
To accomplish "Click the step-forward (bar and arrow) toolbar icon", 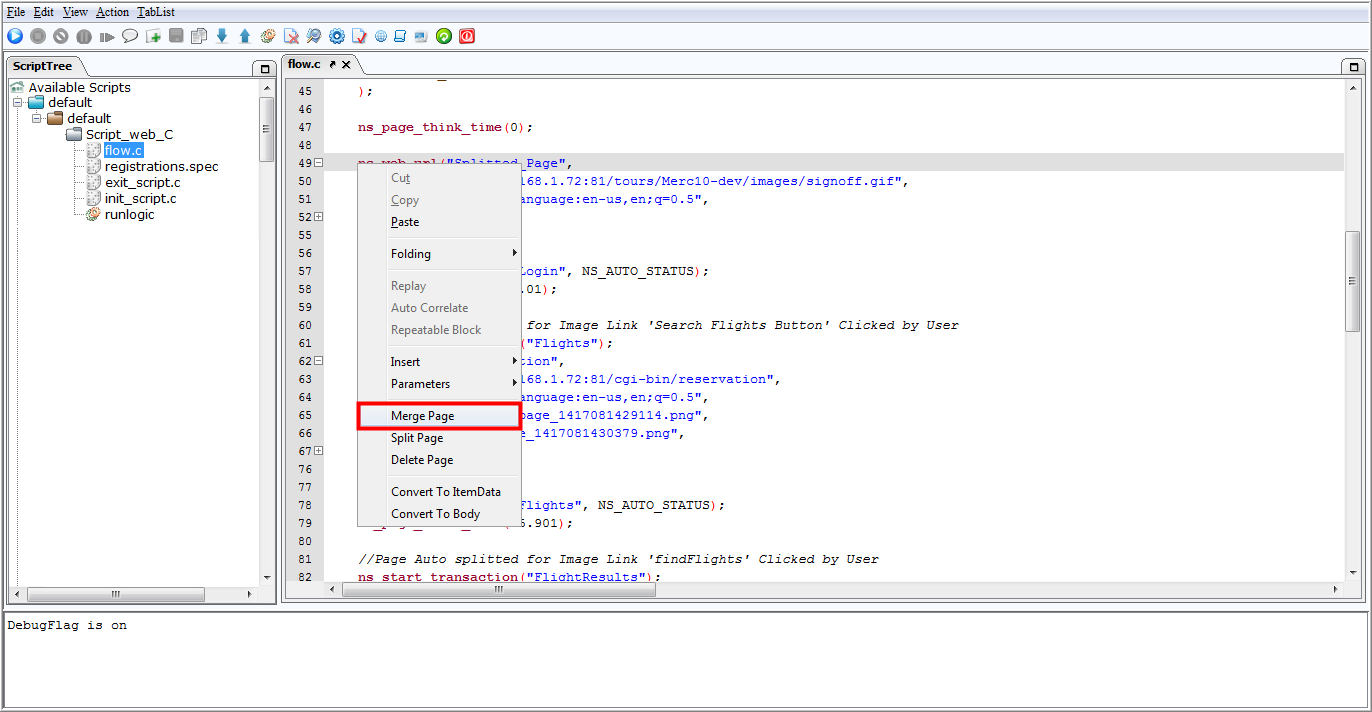I will (x=107, y=36).
